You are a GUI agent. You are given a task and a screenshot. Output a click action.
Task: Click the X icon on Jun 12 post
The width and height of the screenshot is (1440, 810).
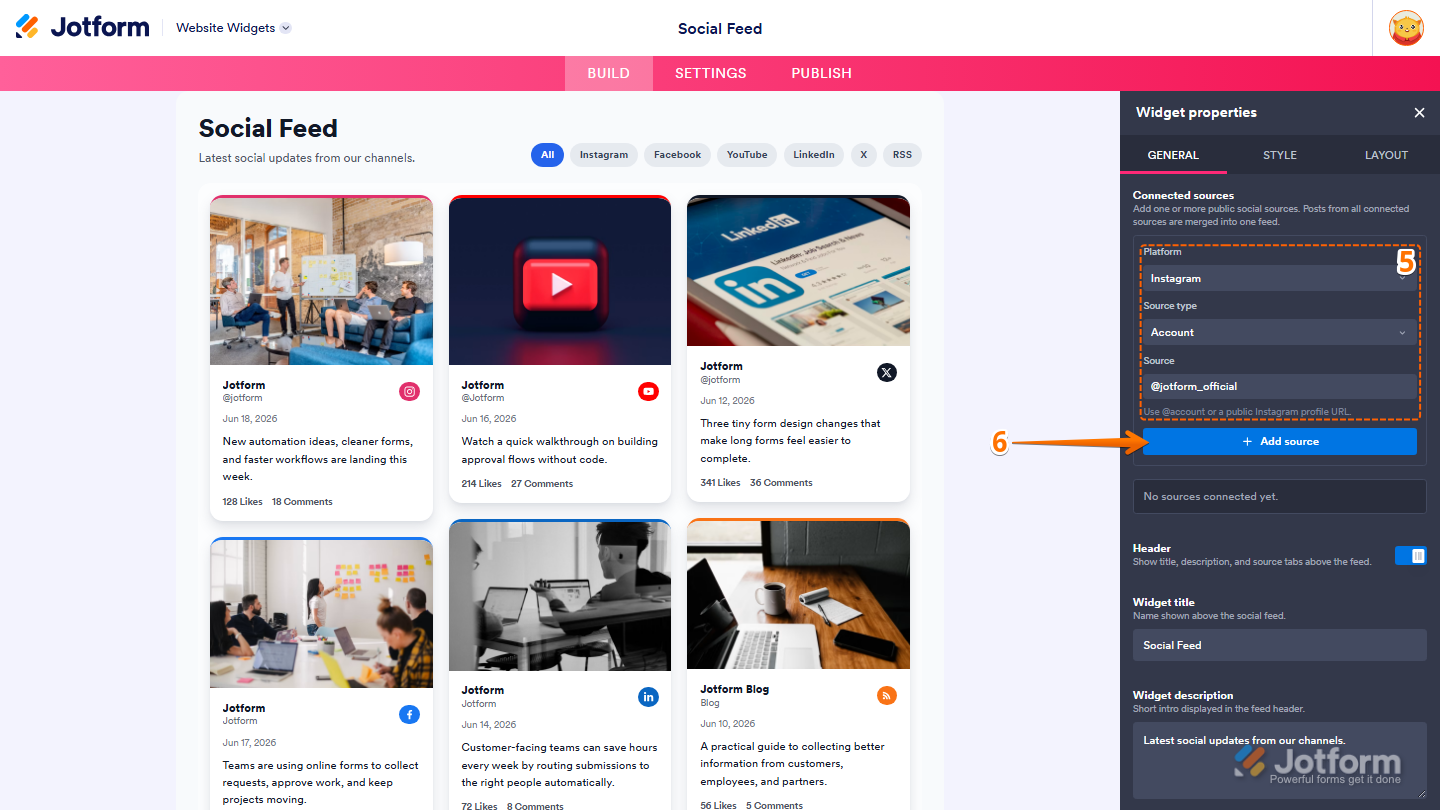click(x=887, y=373)
